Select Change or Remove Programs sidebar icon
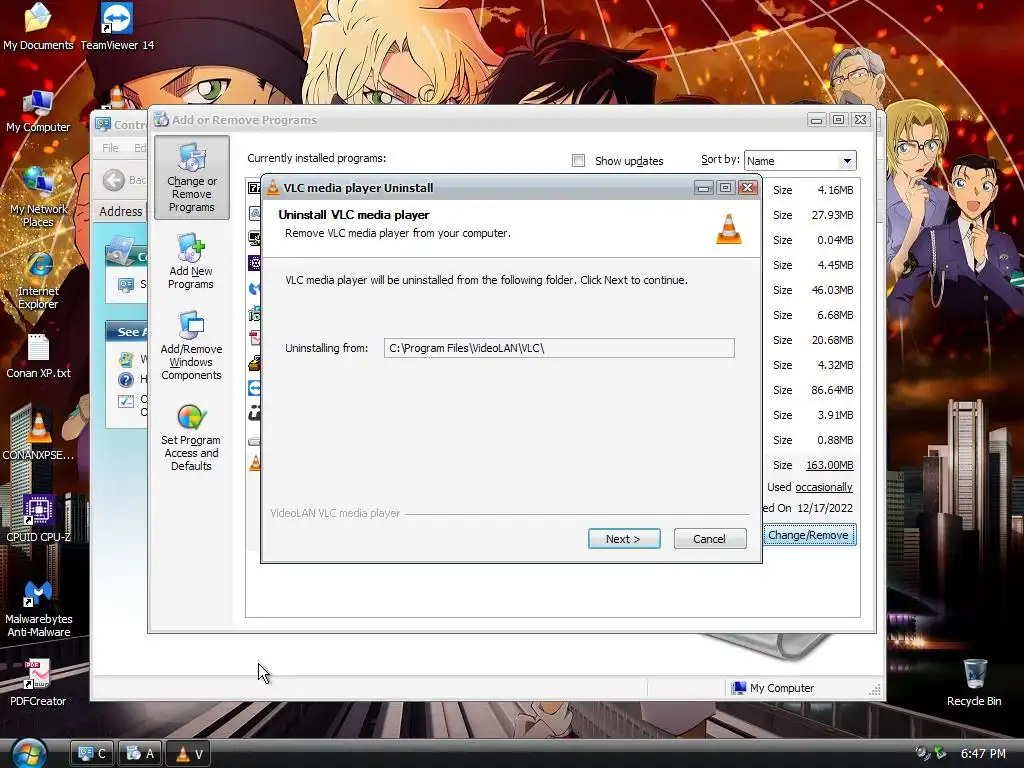This screenshot has height=768, width=1024. coord(191,178)
